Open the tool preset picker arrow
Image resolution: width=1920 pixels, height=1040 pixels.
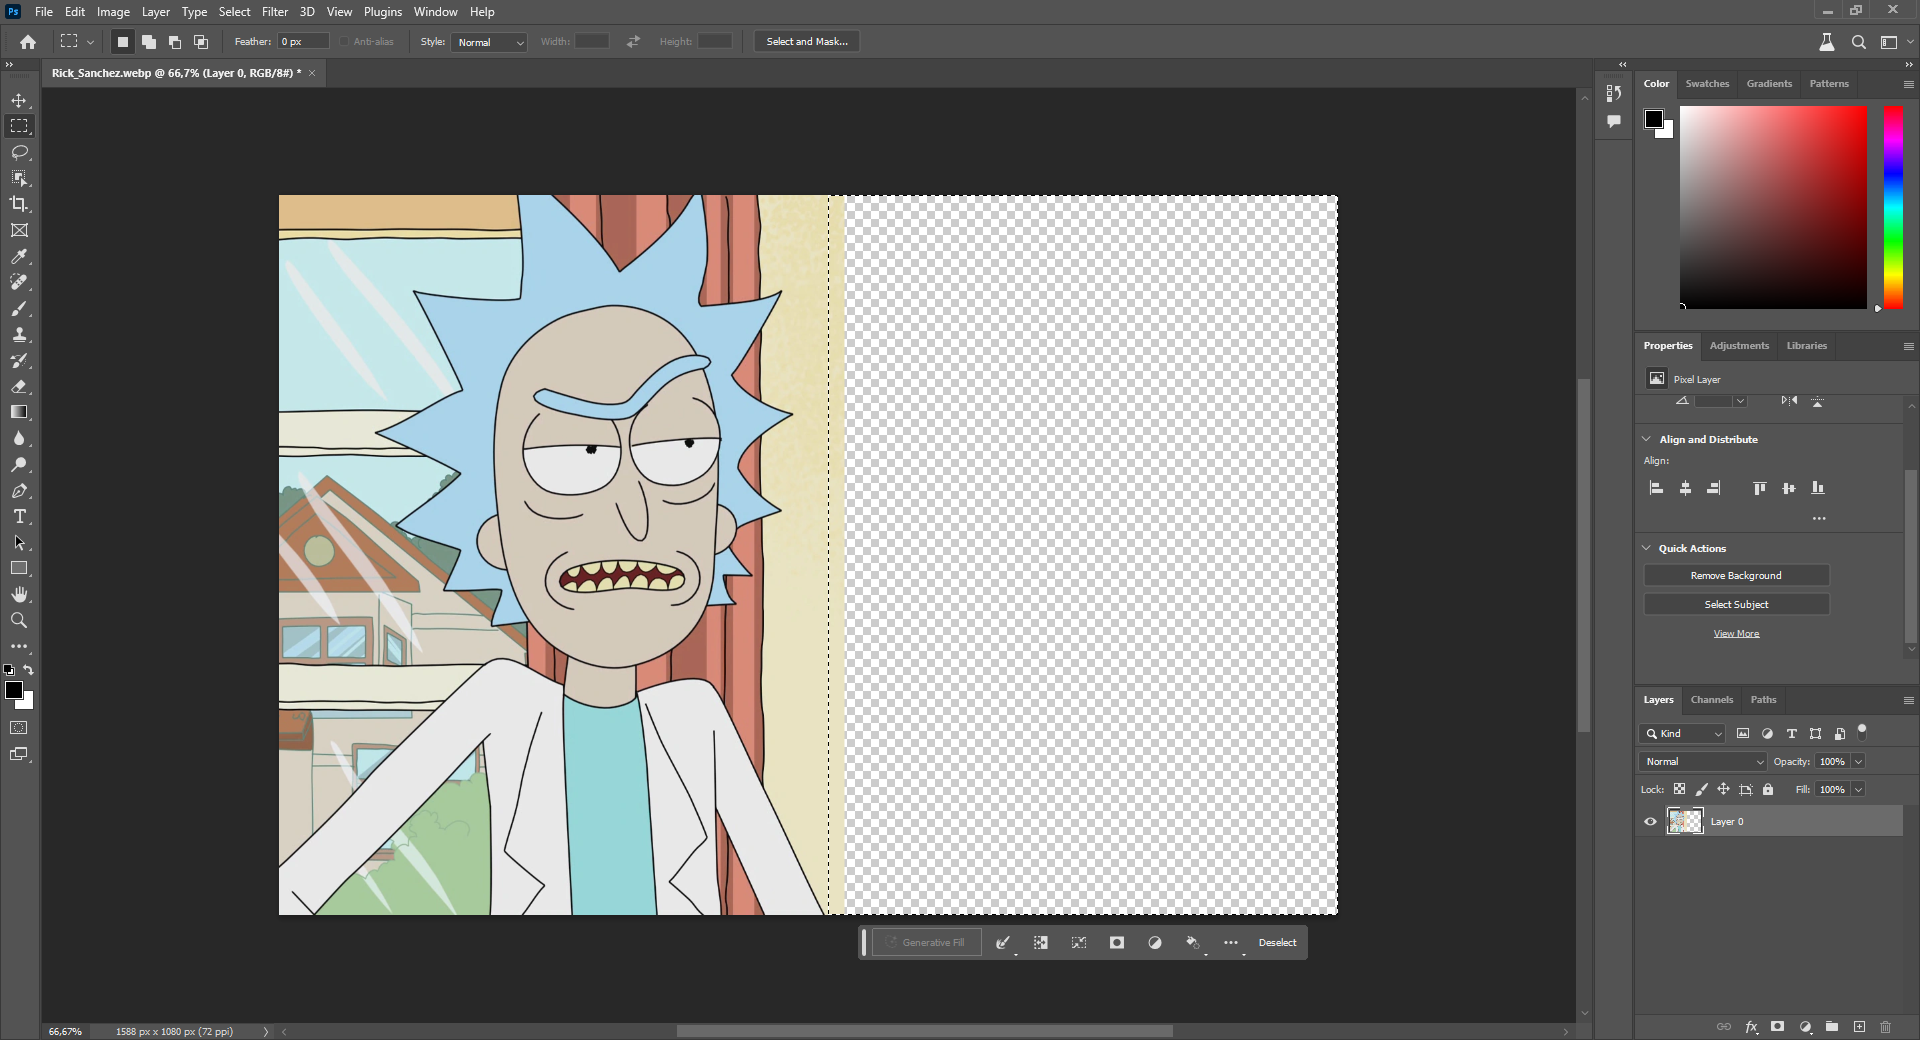point(90,42)
